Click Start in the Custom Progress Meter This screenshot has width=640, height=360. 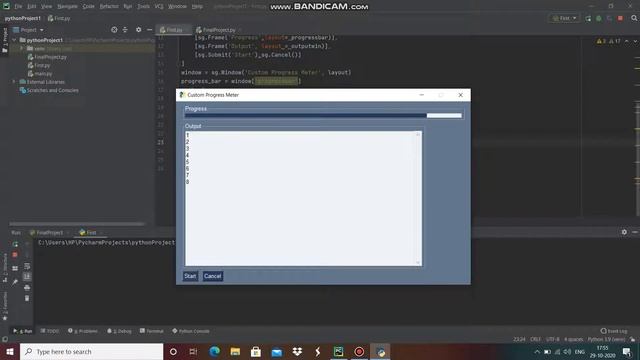pyautogui.click(x=190, y=276)
